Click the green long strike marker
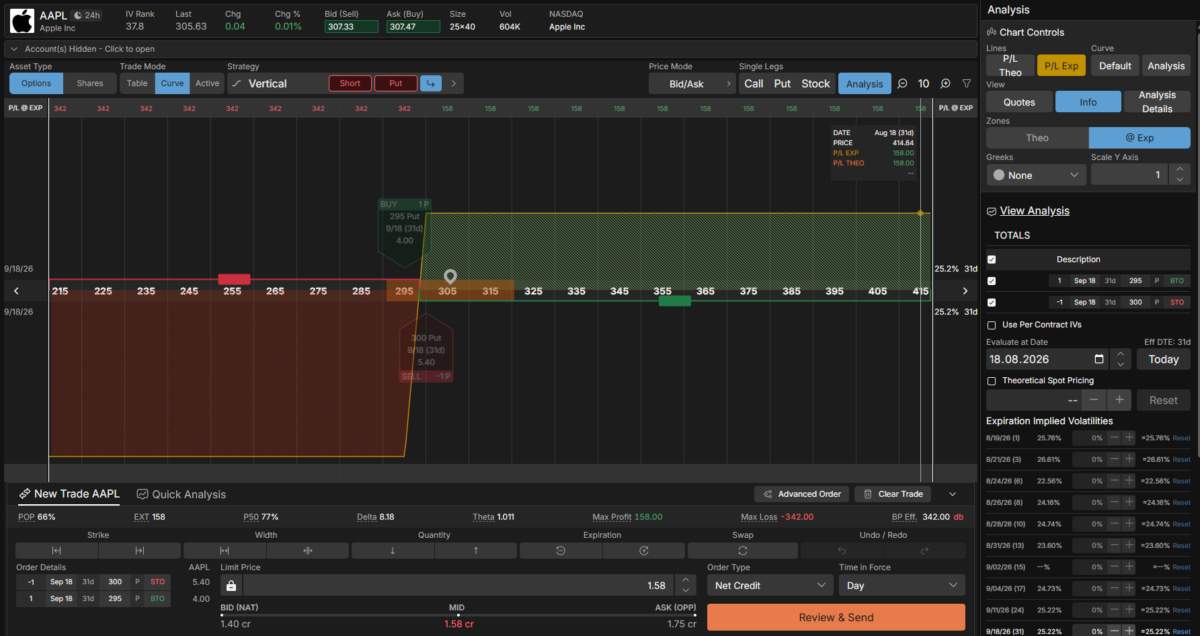Viewport: 1200px width, 636px height. coord(674,300)
